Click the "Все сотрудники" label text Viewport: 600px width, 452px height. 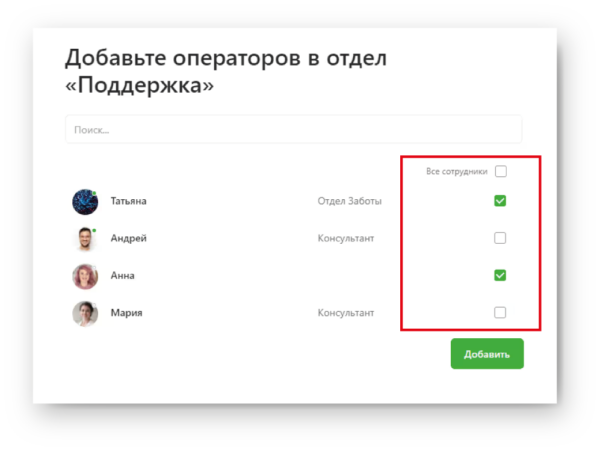point(457,171)
